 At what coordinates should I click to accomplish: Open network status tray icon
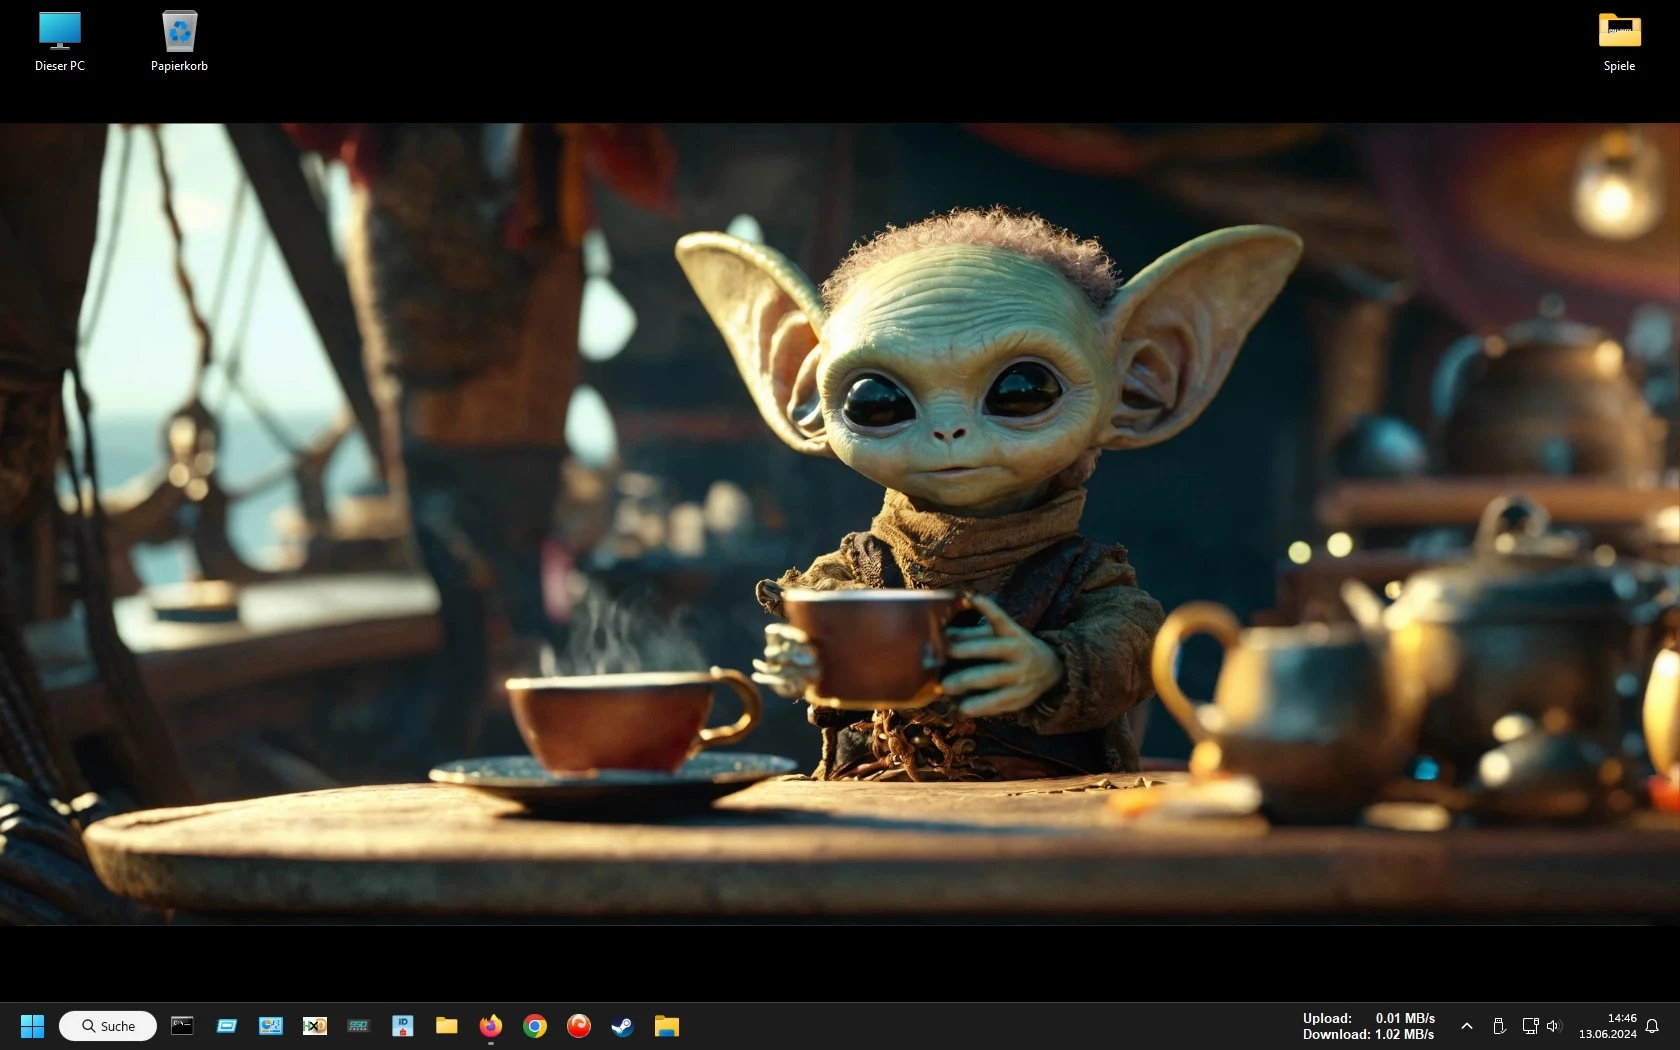coord(1530,1026)
